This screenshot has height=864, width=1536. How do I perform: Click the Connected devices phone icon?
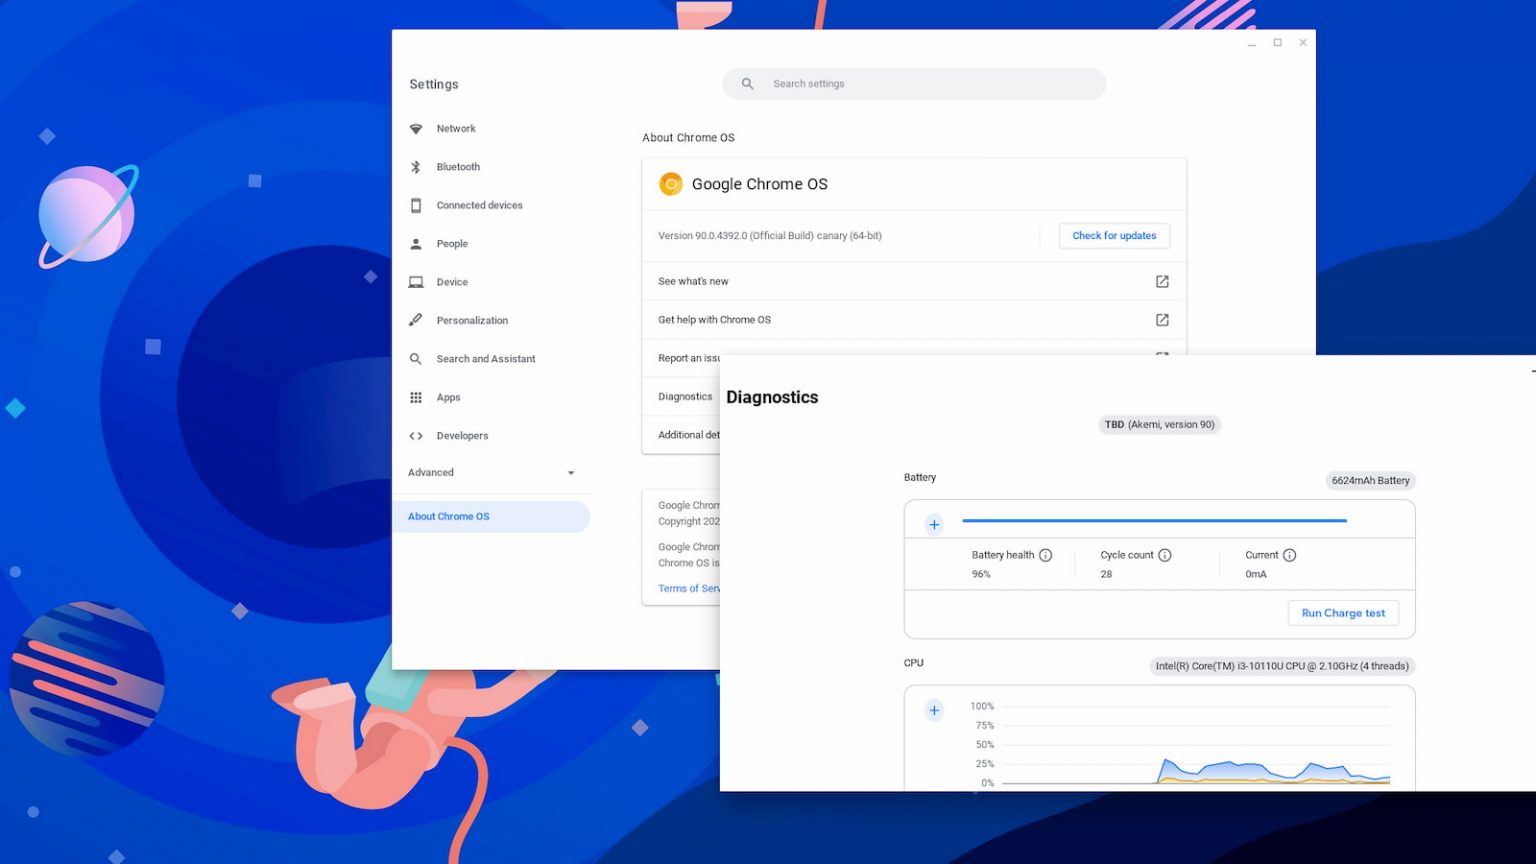pyautogui.click(x=416, y=206)
